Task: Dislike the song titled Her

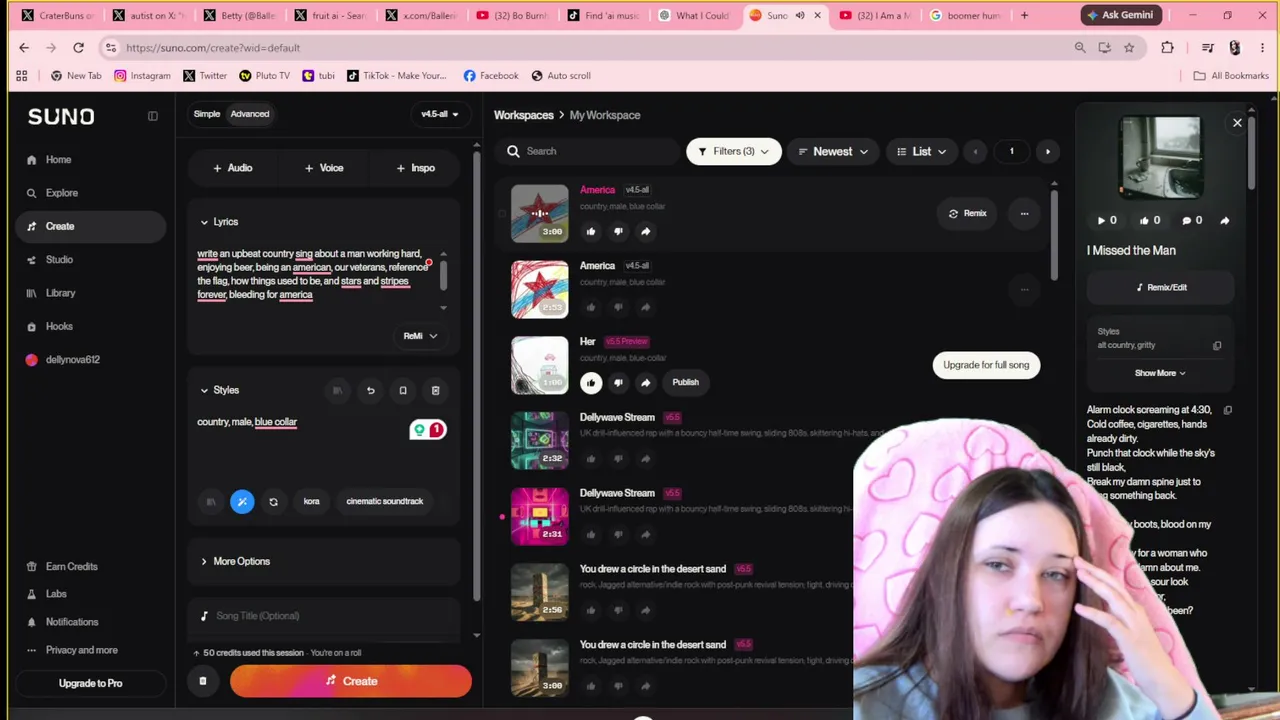Action: coord(618,383)
